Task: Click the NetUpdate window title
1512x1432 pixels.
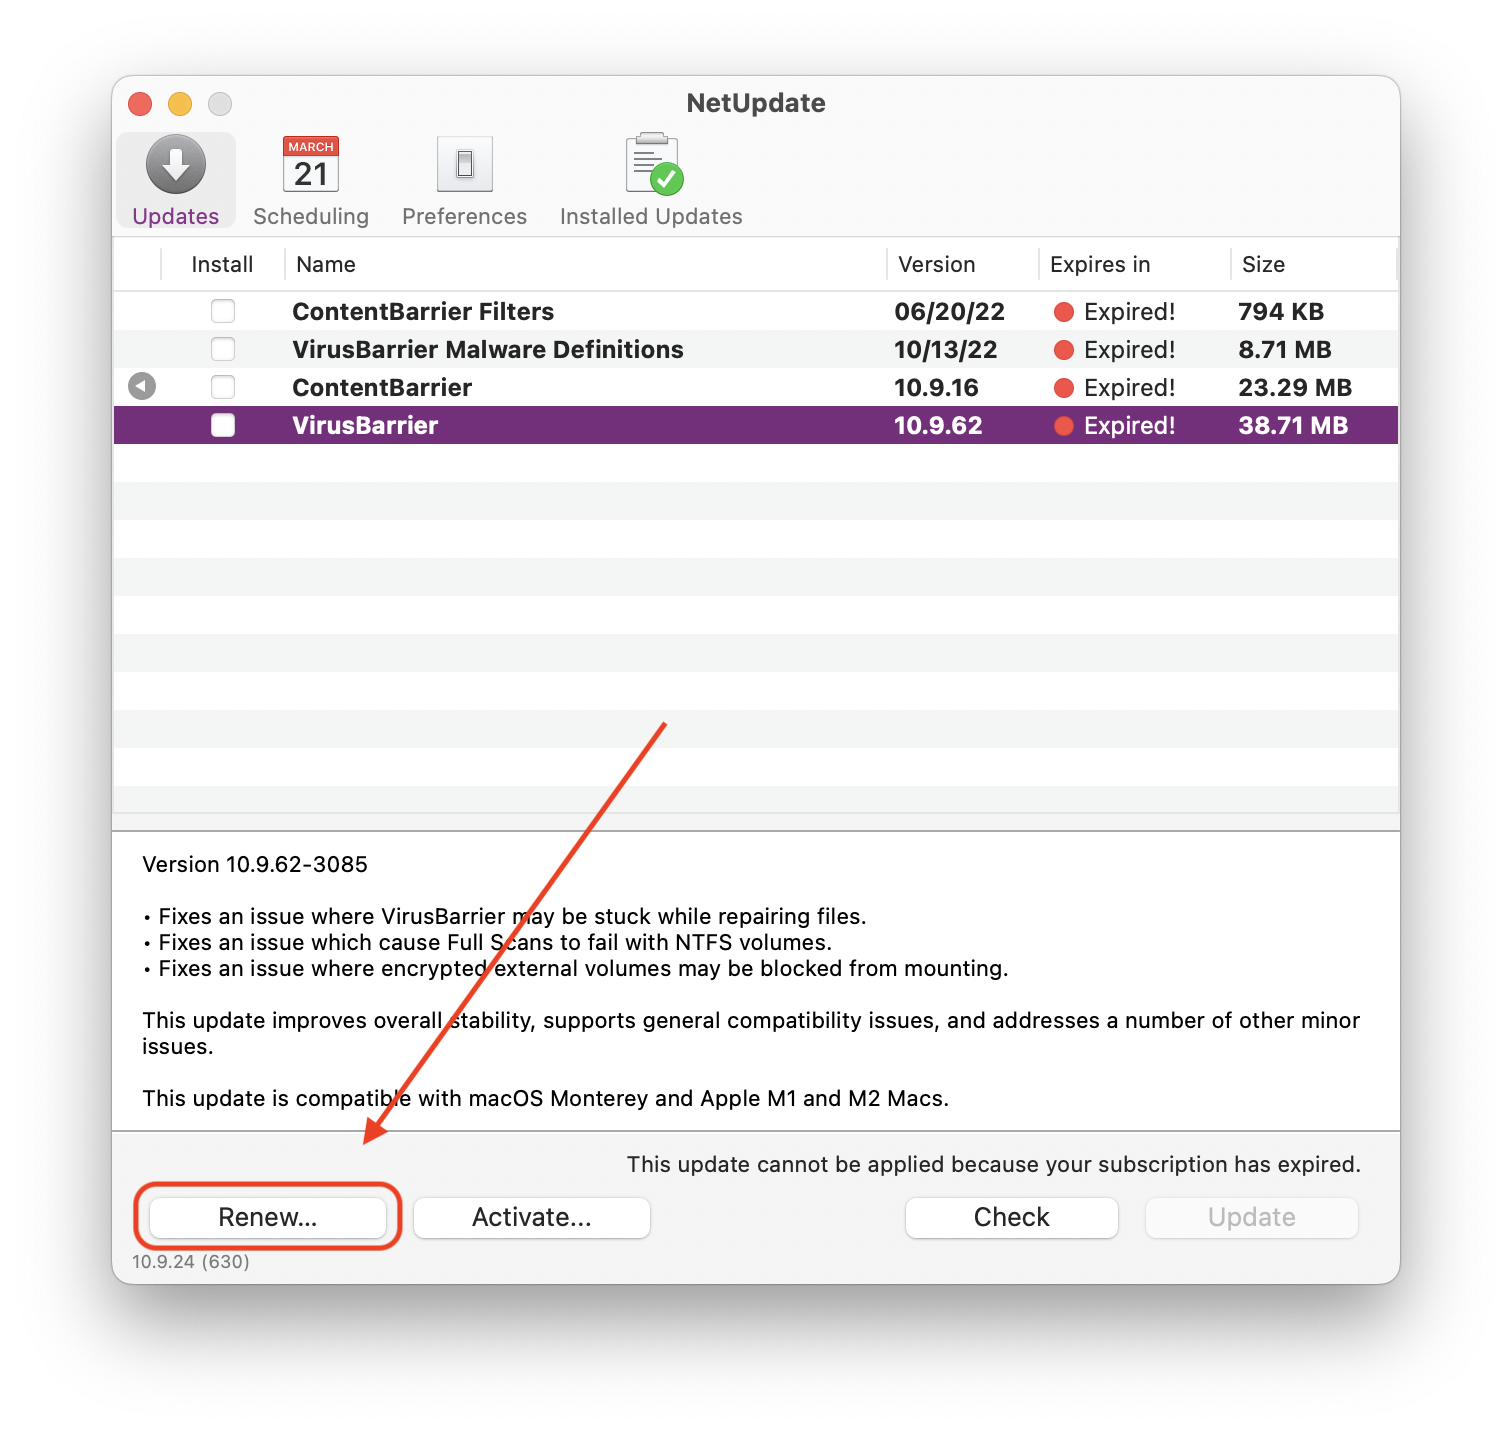Action: [756, 103]
